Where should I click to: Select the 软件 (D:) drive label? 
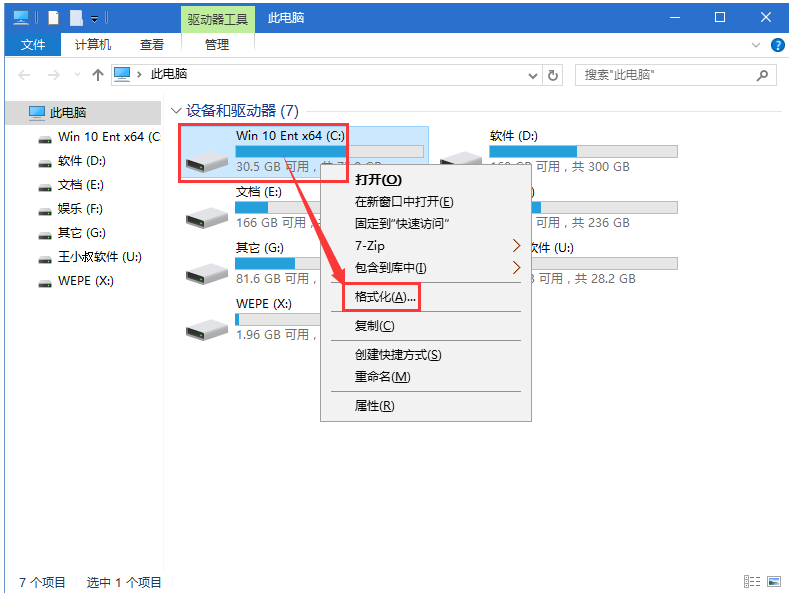(x=513, y=136)
